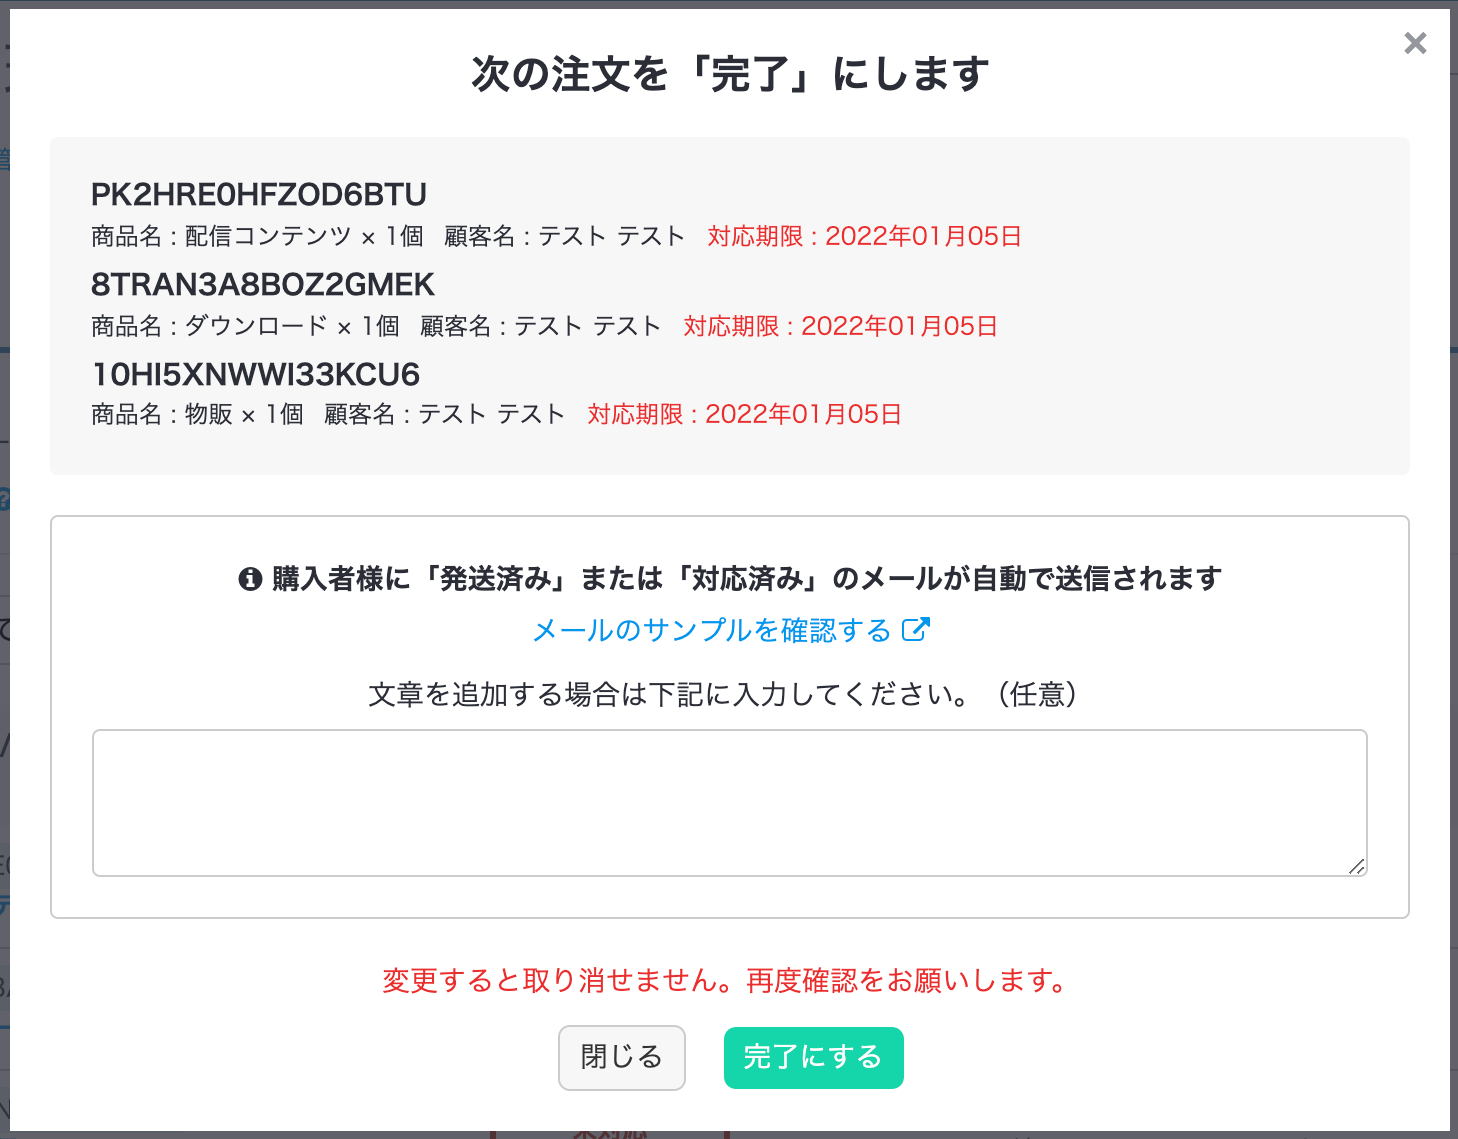The image size is (1458, 1139).
Task: Click the info icon beside the email notice
Action: pyautogui.click(x=250, y=579)
